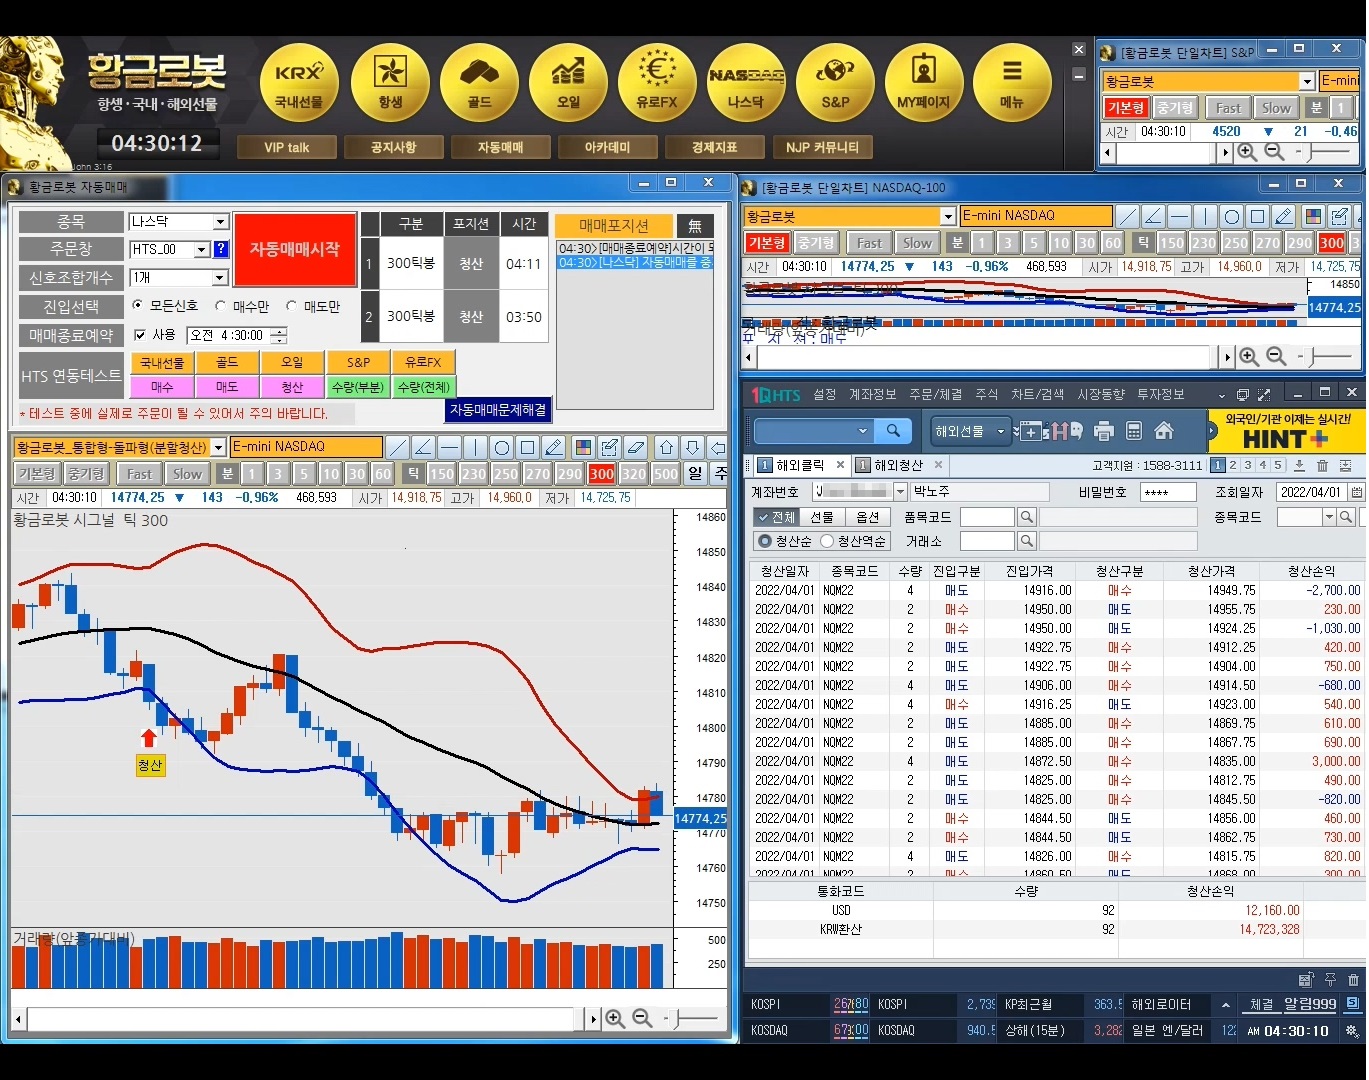The height and width of the screenshot is (1080, 1369).
Task: Zoom in on 자동매매 main chart
Action: point(615,1018)
